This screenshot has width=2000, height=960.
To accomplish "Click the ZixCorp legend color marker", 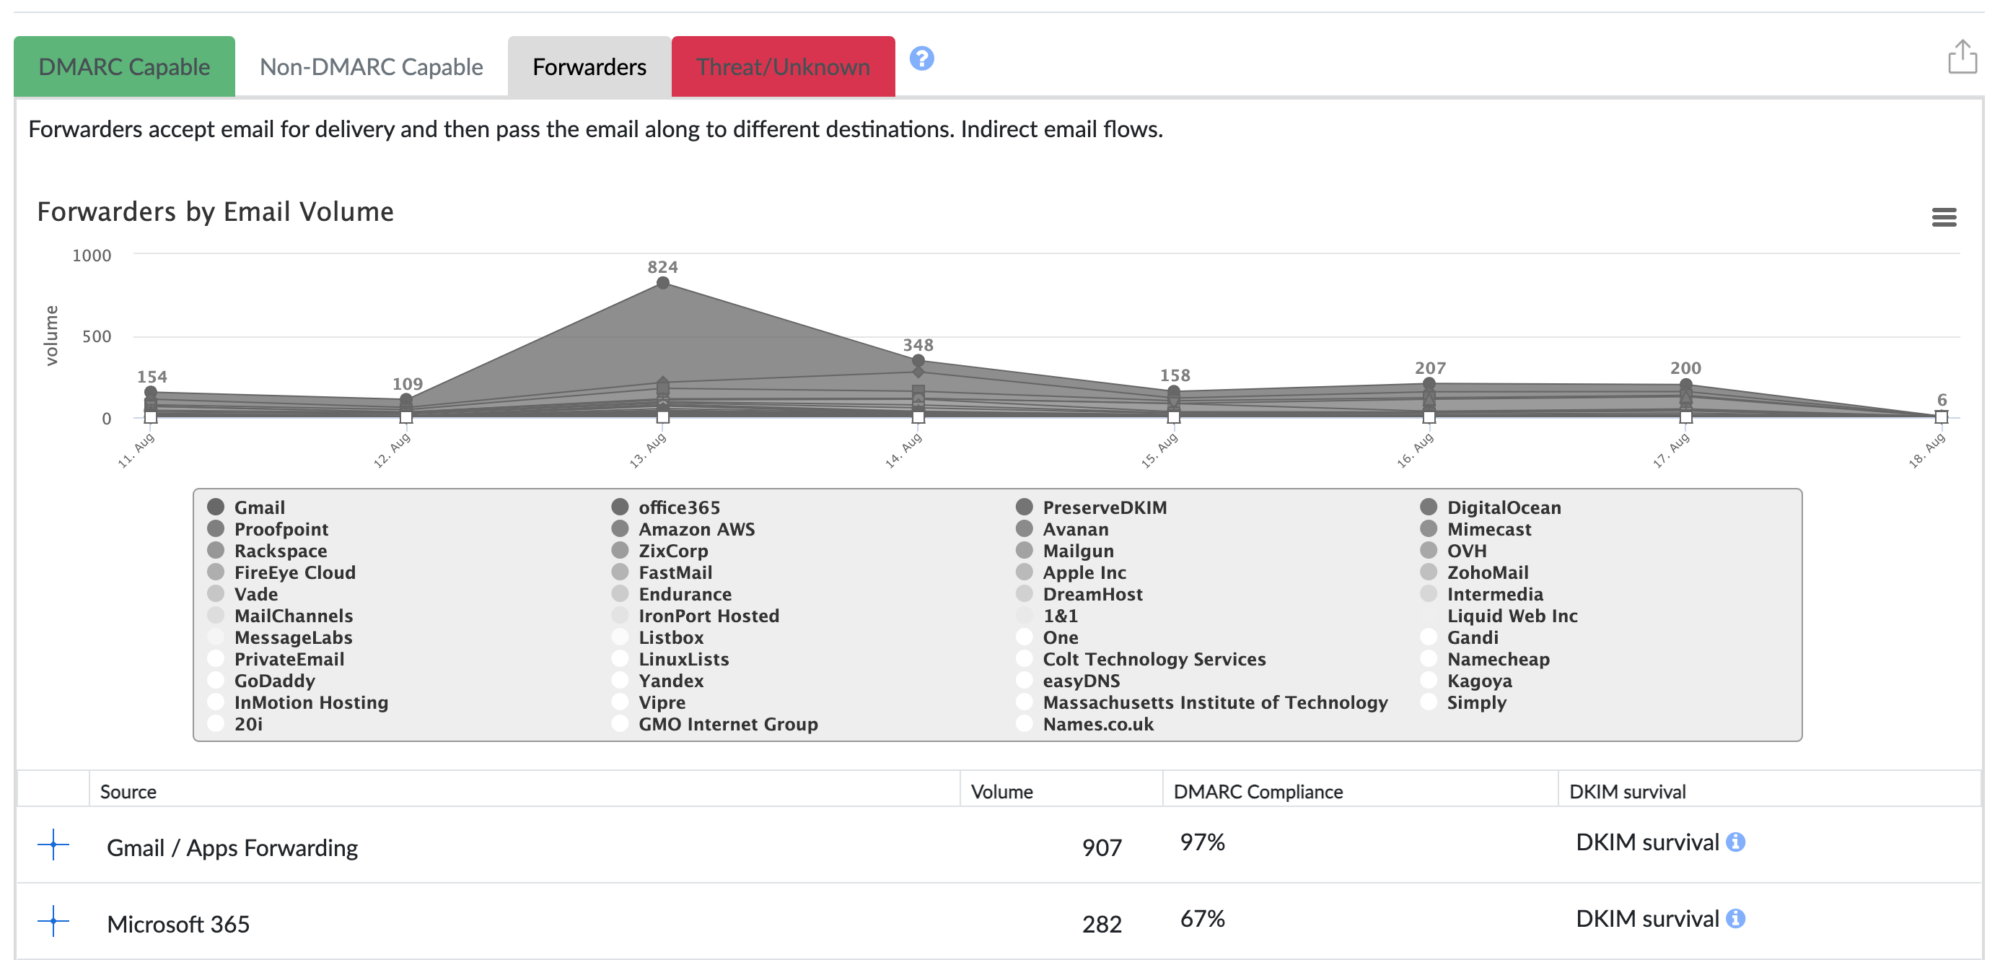I will 620,551.
